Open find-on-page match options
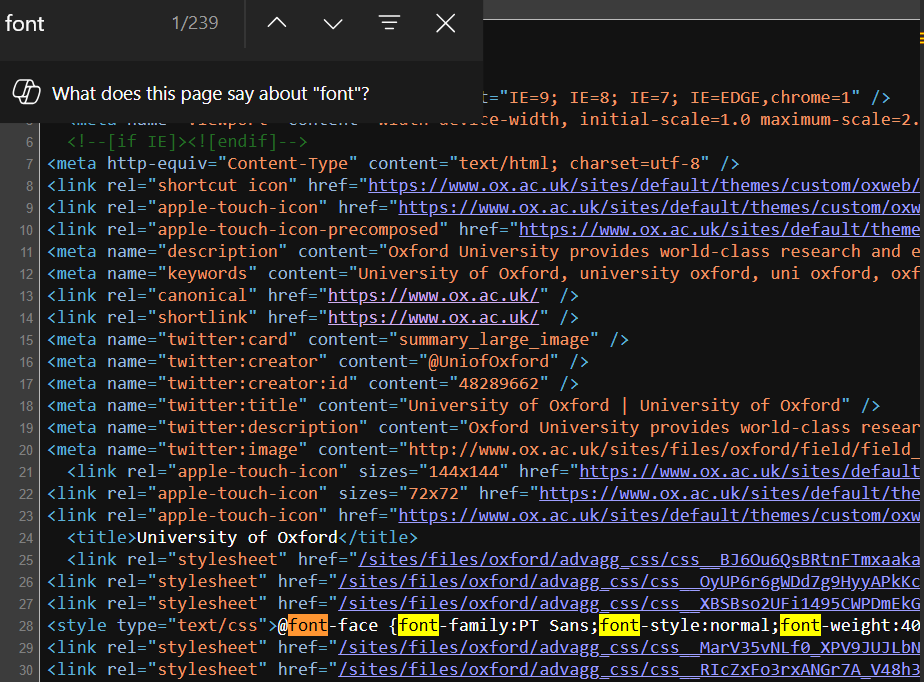 click(x=389, y=23)
